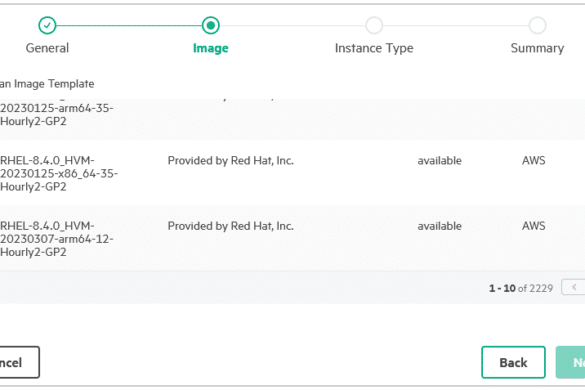Click description of 20230307-arm64-12 image row
Viewport: 585px width, 390px height.
click(x=231, y=226)
